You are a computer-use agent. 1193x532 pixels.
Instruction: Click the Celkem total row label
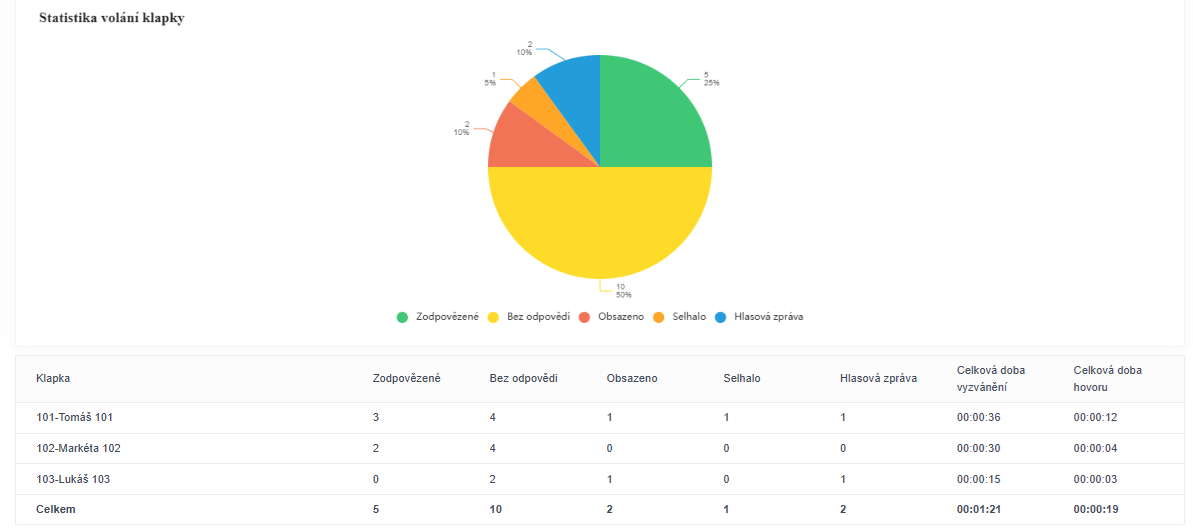pyautogui.click(x=56, y=510)
